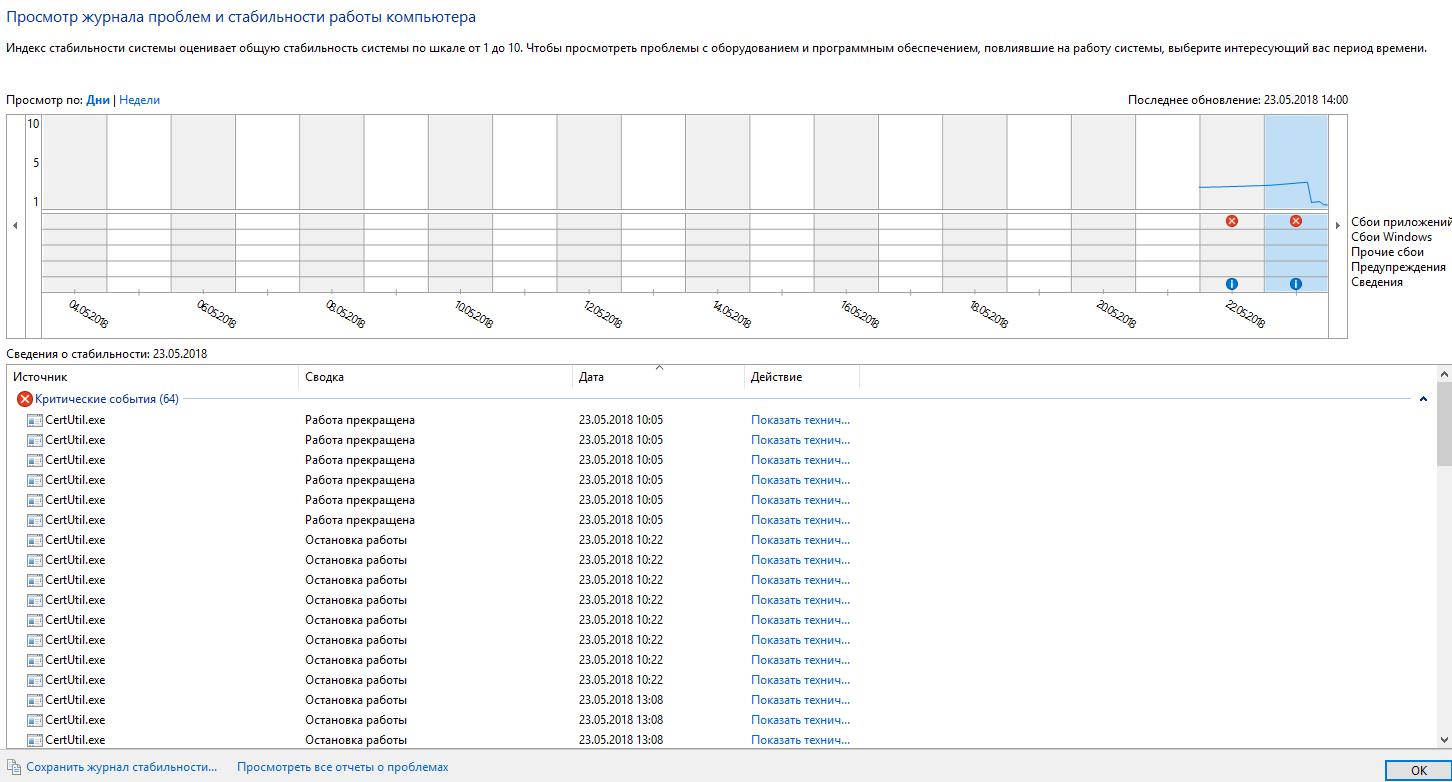This screenshot has height=782, width=1452.
Task: Click the Сведения row label beside the chart
Action: (x=1377, y=282)
